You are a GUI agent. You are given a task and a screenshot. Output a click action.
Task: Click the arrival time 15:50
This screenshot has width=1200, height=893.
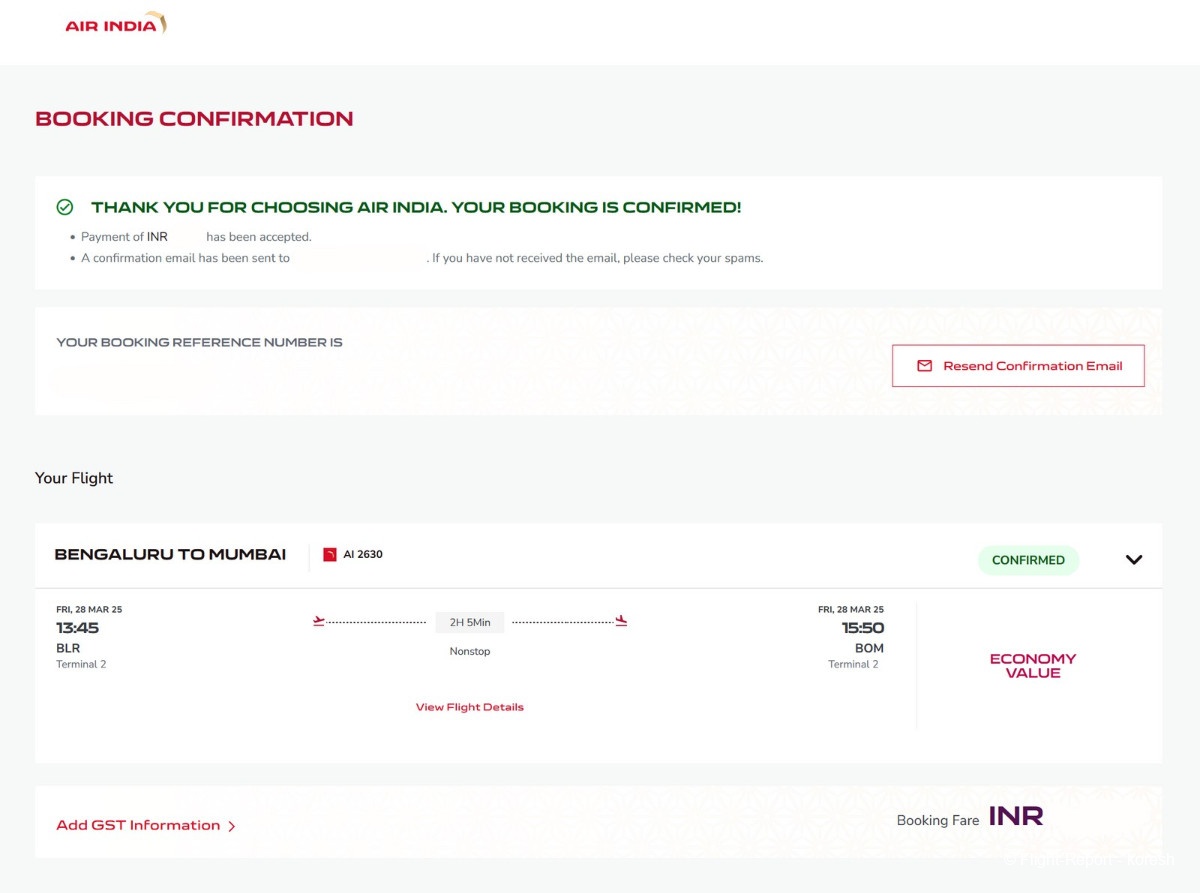(863, 628)
